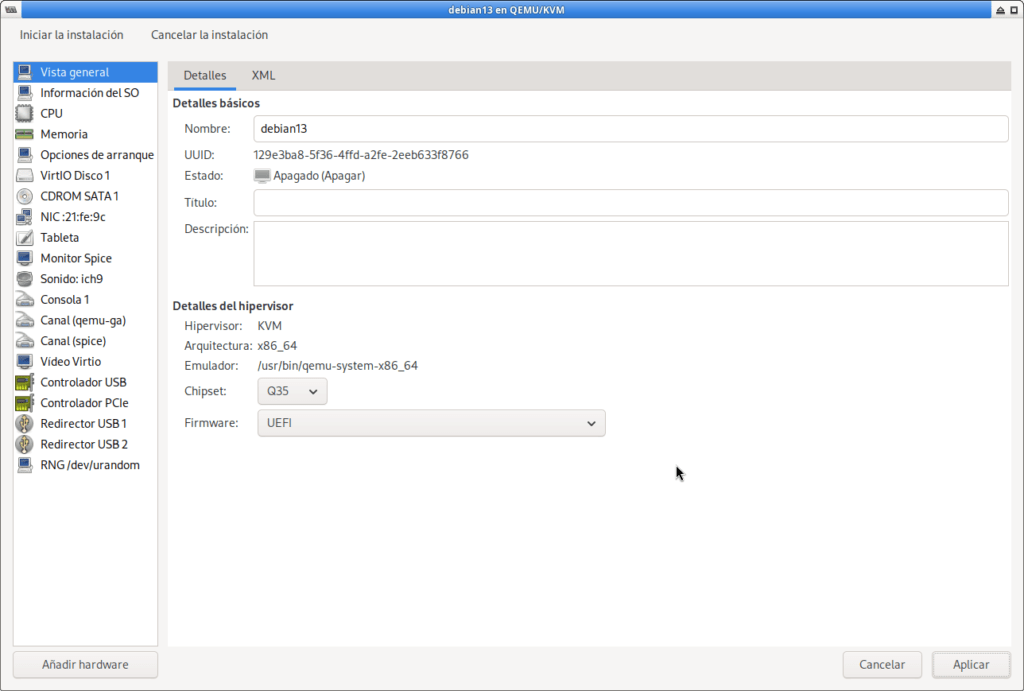The width and height of the screenshot is (1024, 691).
Task: Select NIC :21:fe:9c in hardware list
Action: point(72,217)
